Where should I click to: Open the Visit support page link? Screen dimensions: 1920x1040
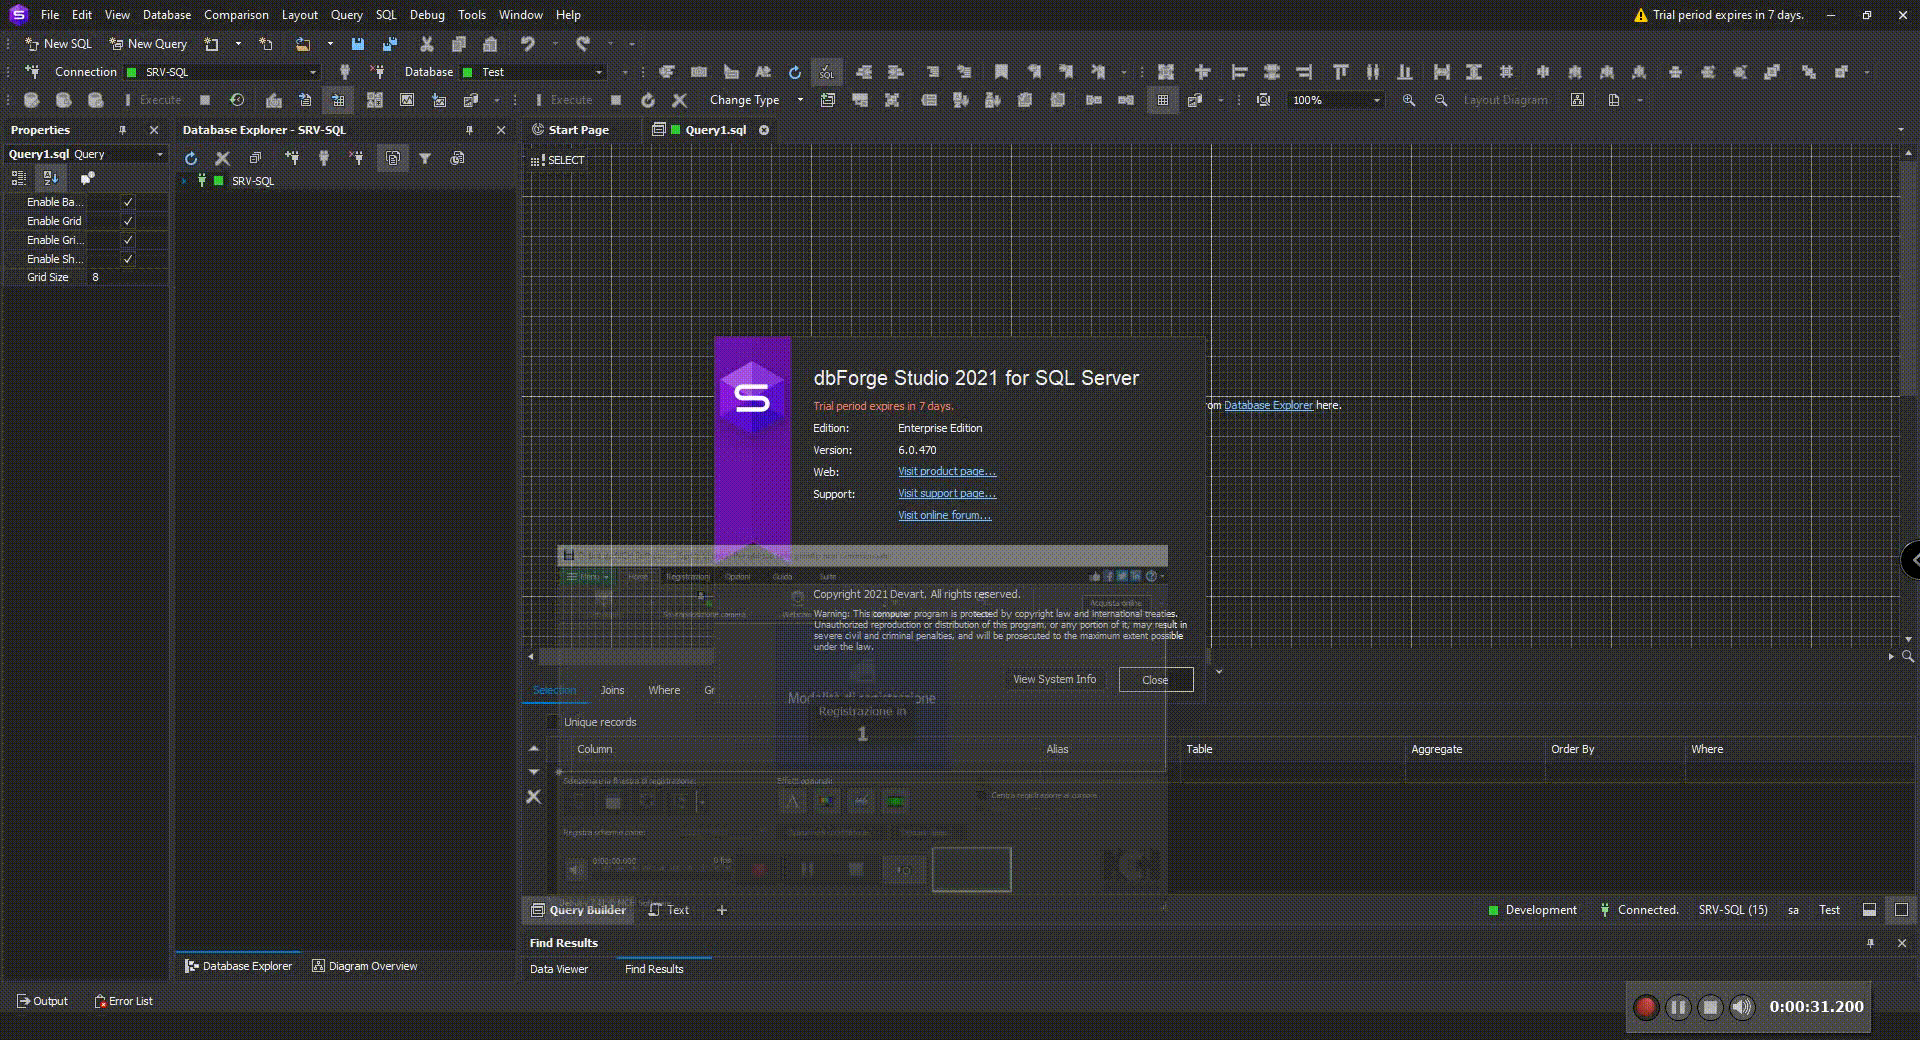[946, 494]
